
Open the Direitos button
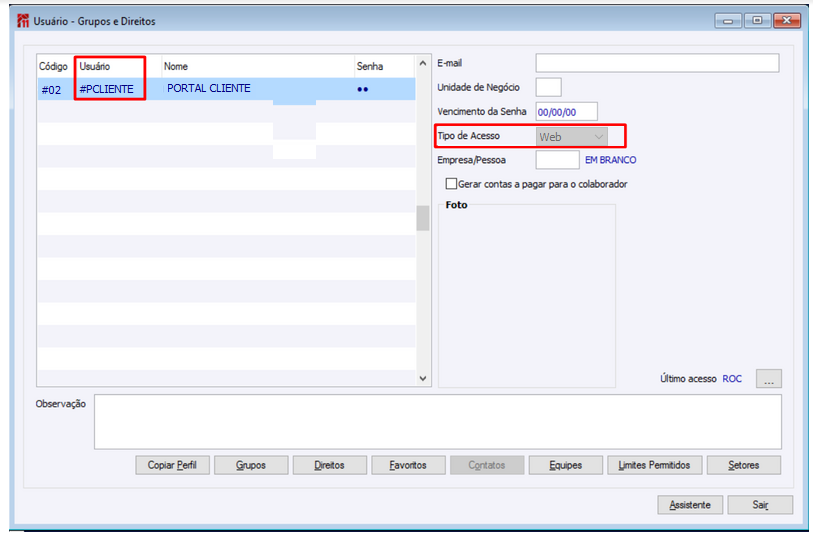329,465
